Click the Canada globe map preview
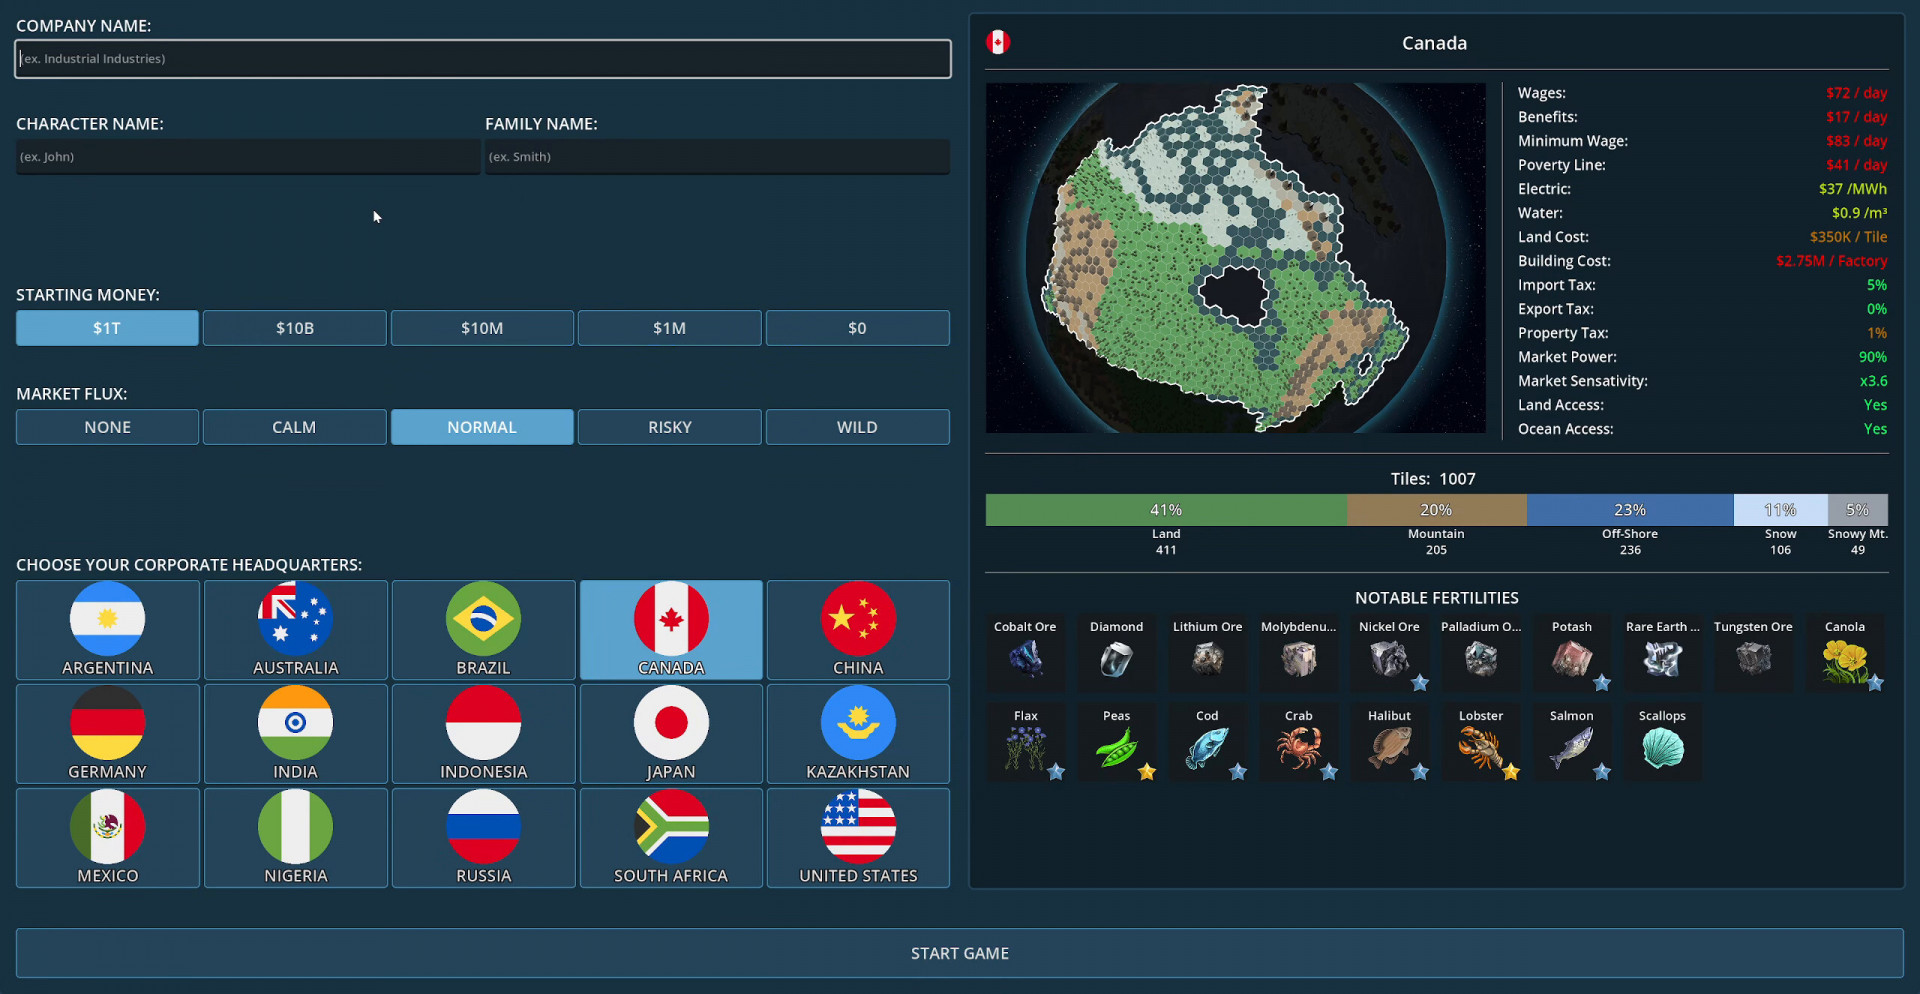 1235,258
